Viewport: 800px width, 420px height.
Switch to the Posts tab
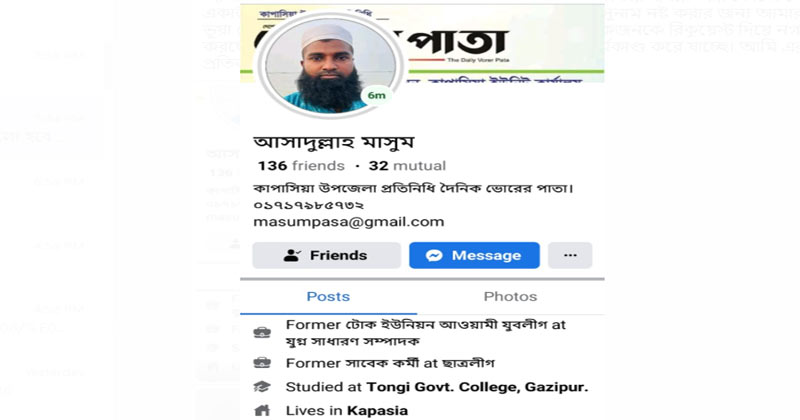point(328,297)
